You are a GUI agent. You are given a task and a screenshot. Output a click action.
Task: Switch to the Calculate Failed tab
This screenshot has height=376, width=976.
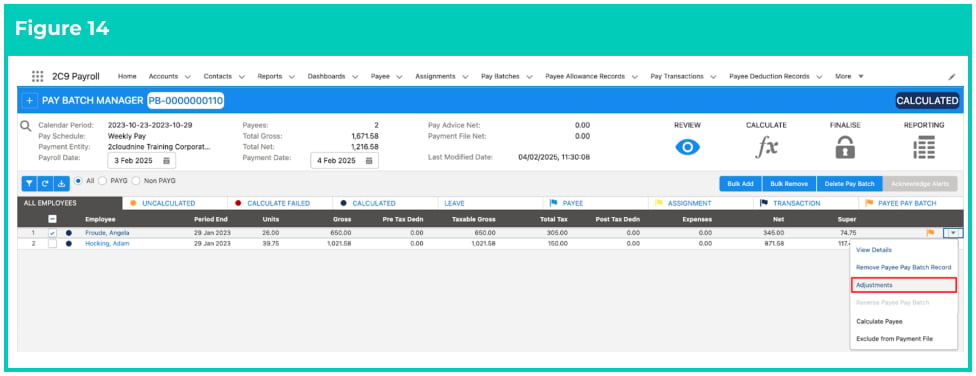click(280, 204)
